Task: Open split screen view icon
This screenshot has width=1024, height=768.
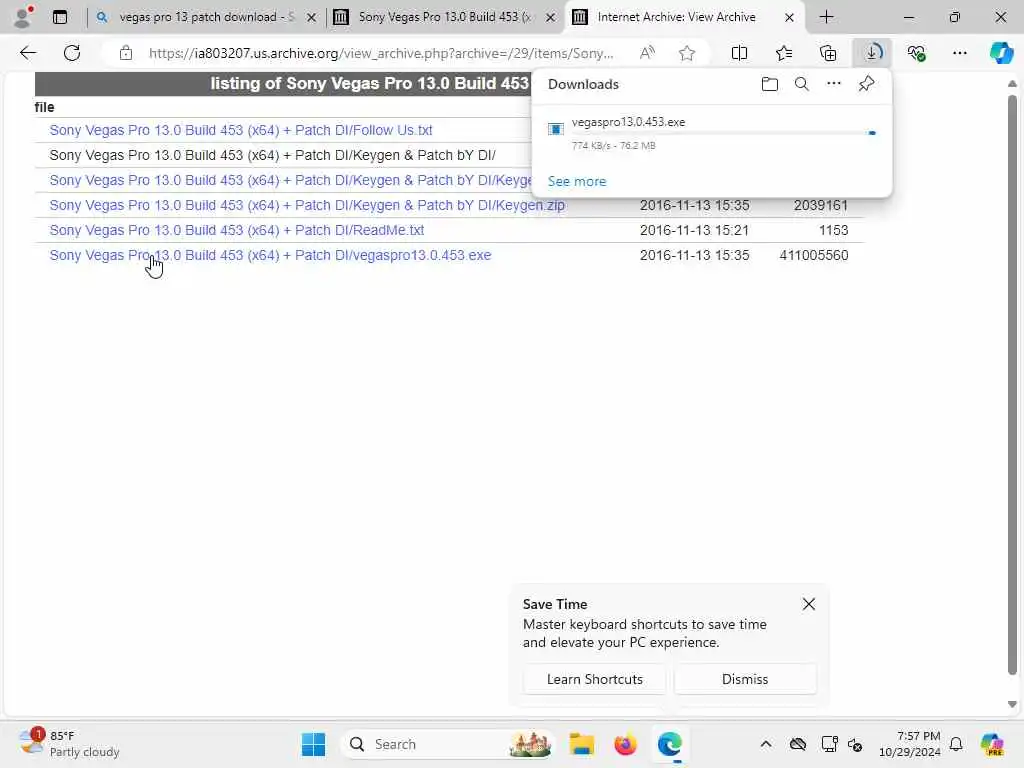Action: 739,53
